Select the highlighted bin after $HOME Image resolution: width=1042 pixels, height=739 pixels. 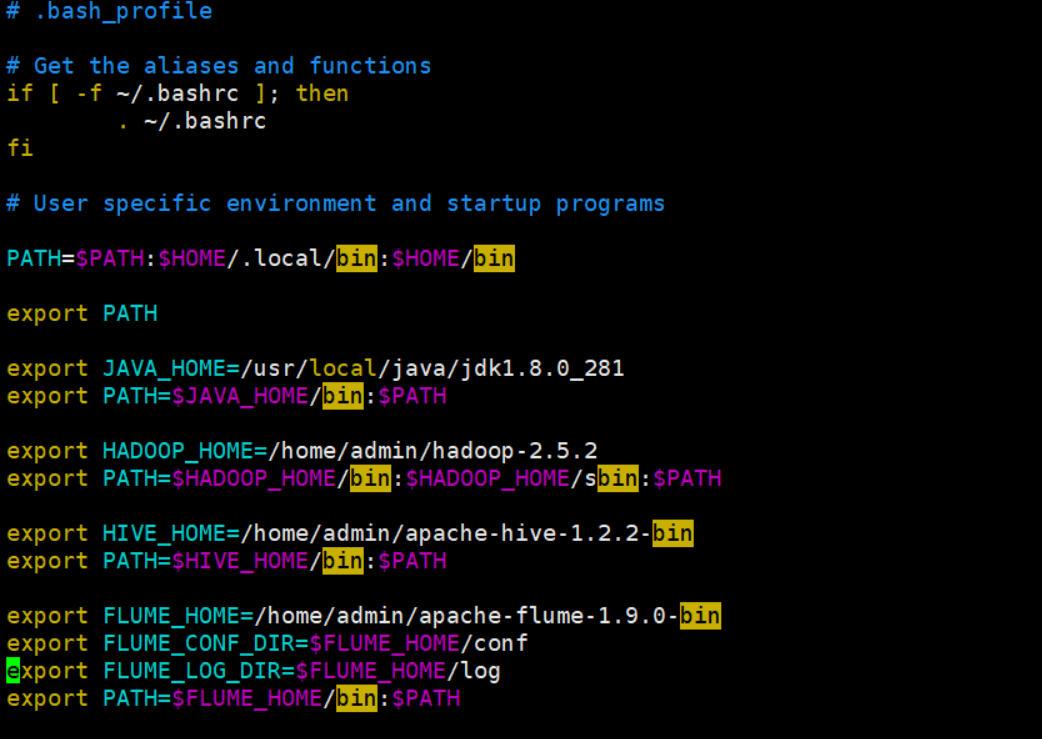tap(493, 258)
